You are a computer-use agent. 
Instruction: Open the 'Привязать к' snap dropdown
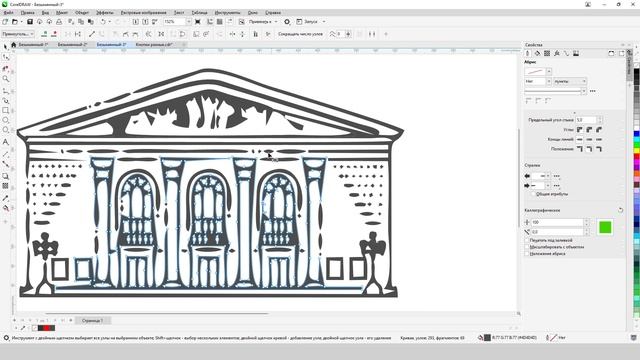pos(276,22)
